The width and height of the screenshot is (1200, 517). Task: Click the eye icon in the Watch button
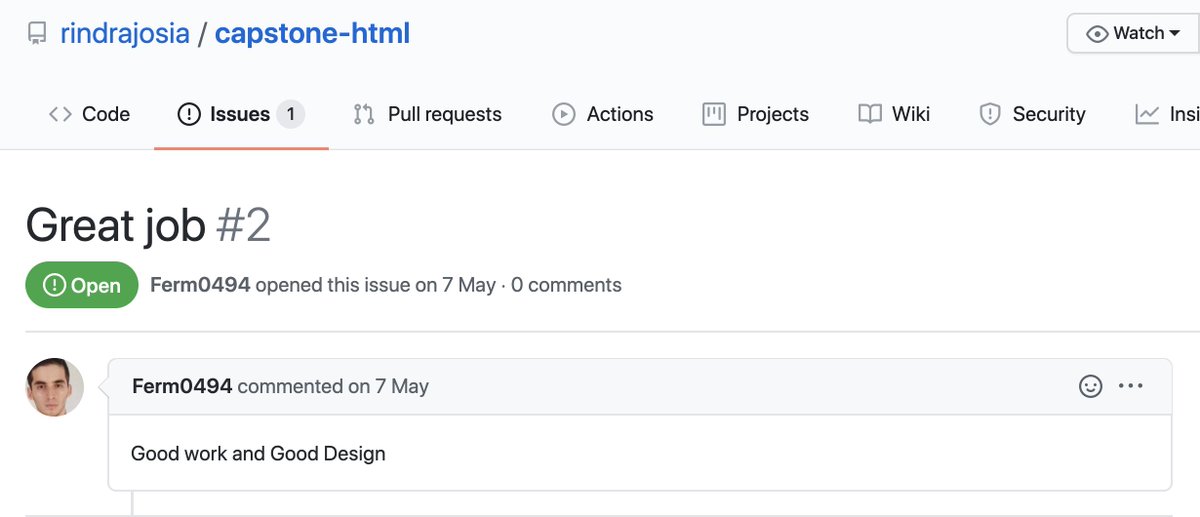[x=1097, y=34]
